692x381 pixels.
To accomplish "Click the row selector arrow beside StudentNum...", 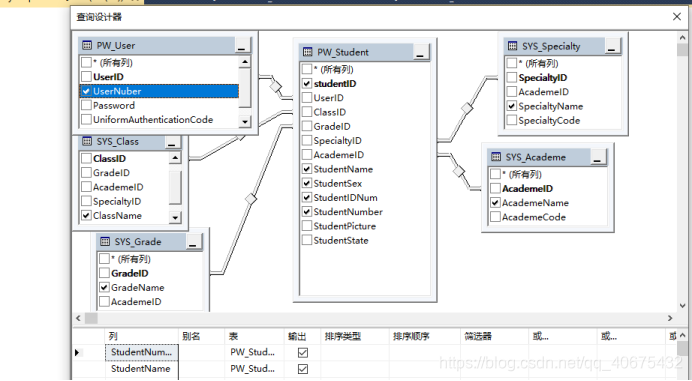I will 77,352.
